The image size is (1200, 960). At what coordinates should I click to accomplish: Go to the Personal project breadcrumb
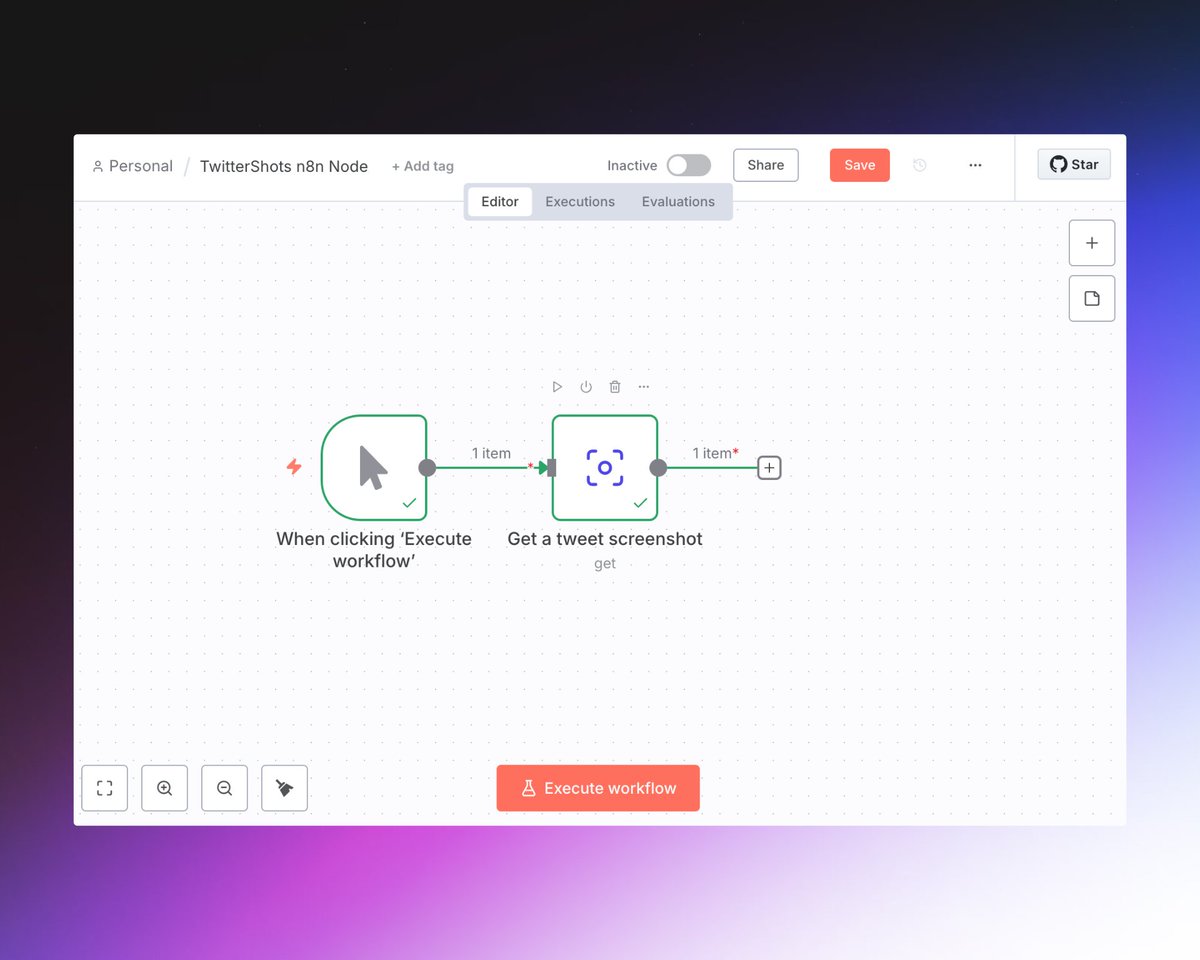[x=132, y=166]
